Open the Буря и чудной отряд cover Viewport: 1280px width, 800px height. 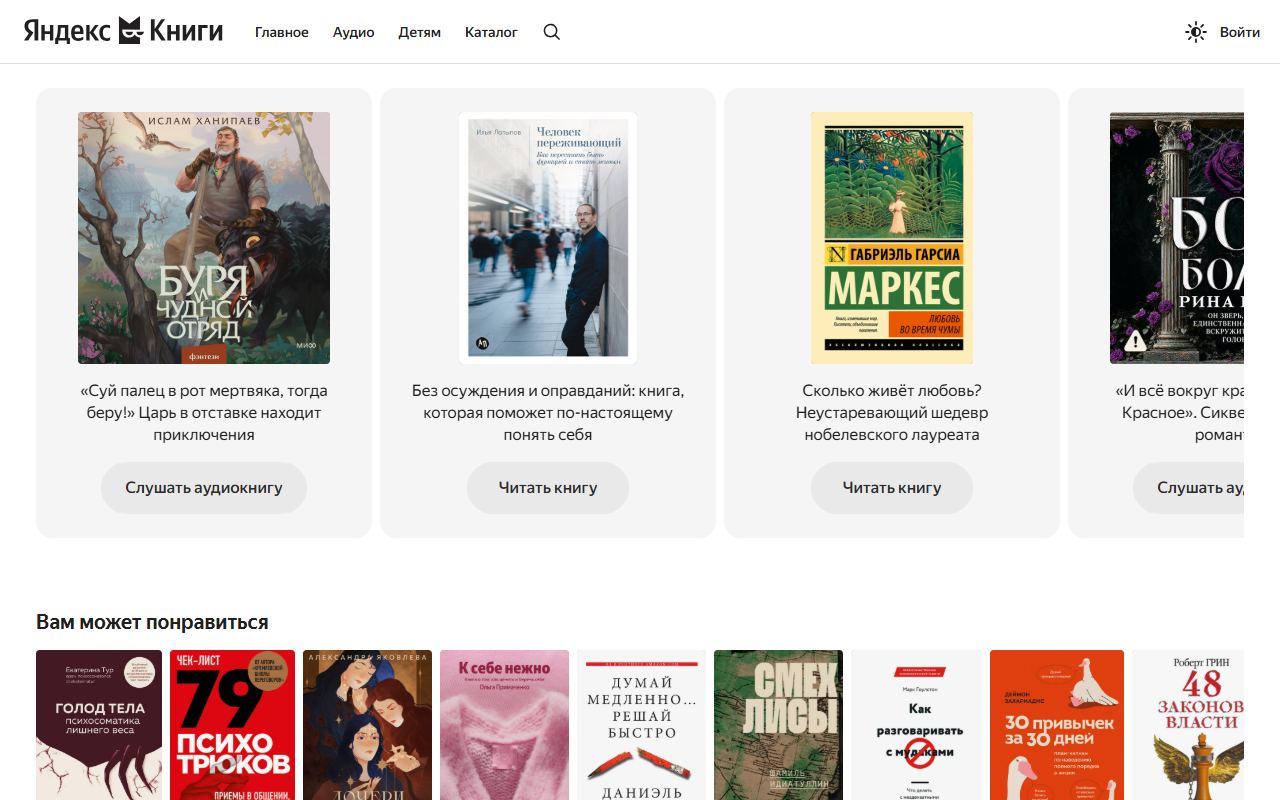(204, 238)
